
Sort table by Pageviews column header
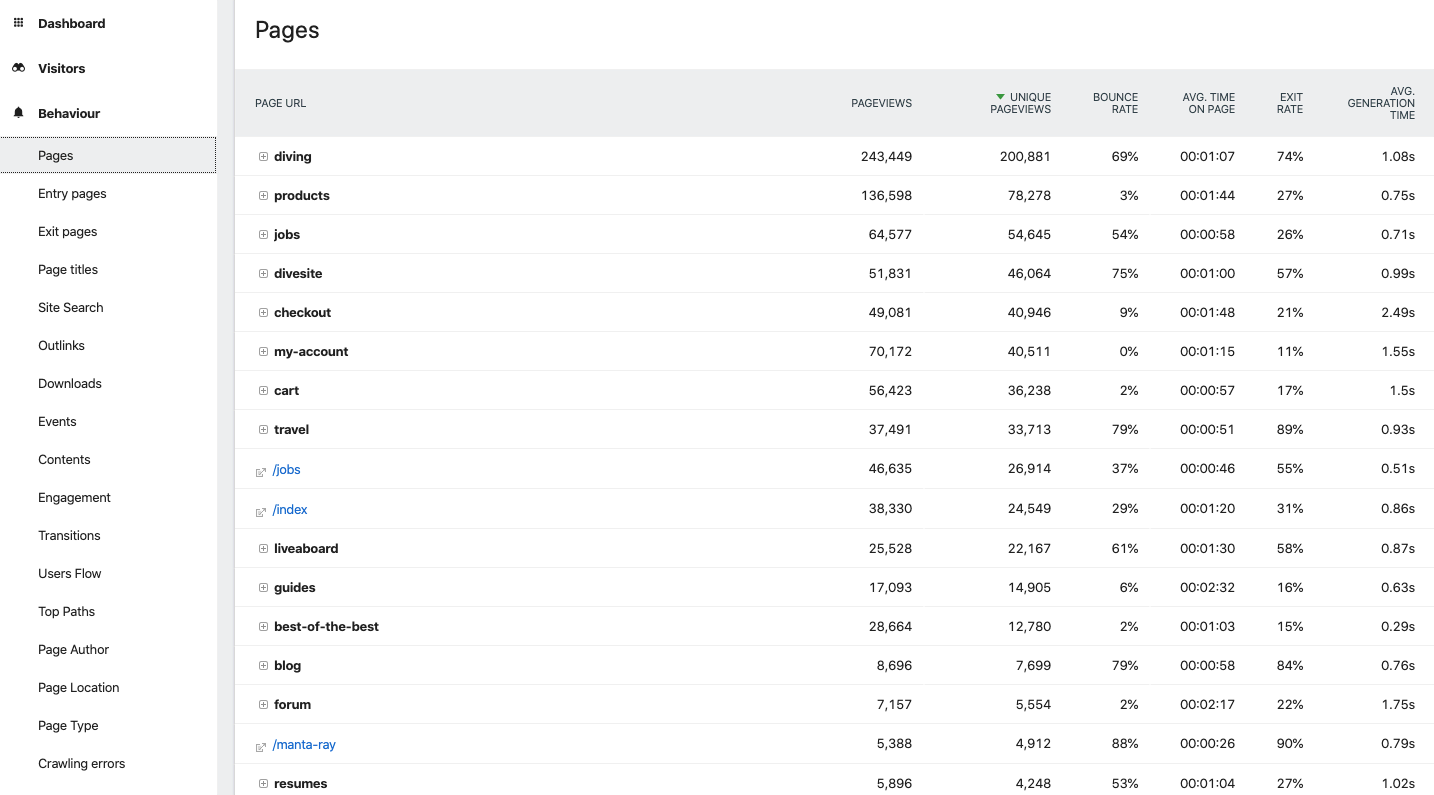tap(881, 103)
